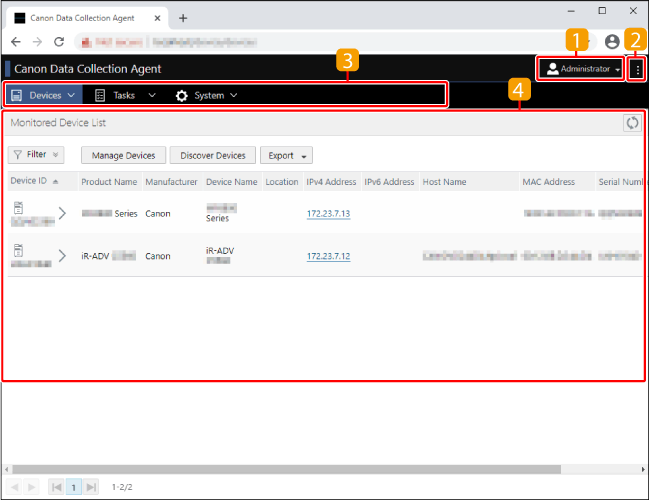The width and height of the screenshot is (649, 500).
Task: Open the Export dropdown menu
Action: 286,156
